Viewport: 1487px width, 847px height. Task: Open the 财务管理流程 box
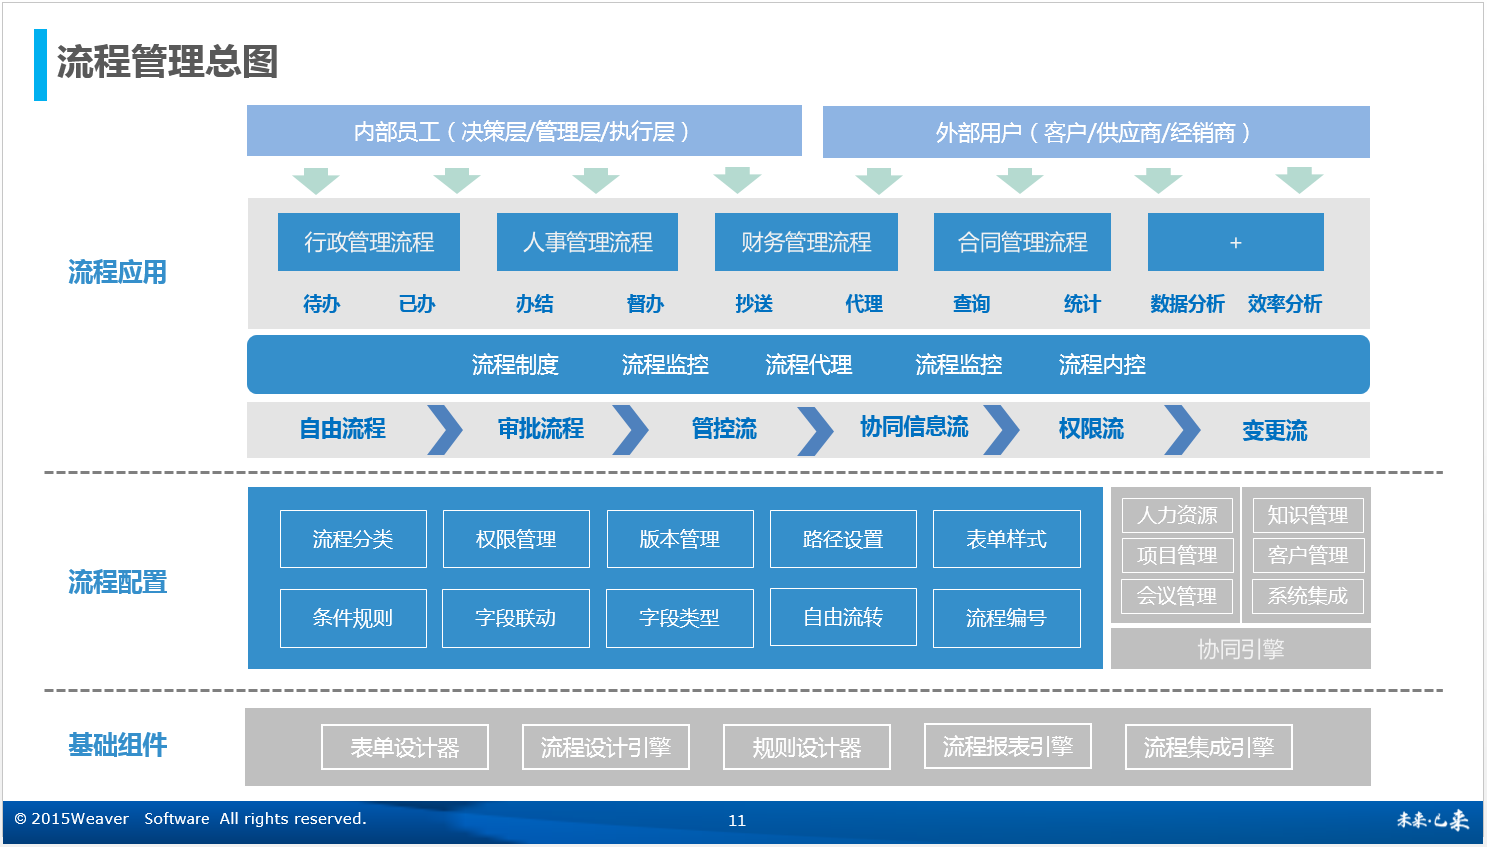pos(806,242)
